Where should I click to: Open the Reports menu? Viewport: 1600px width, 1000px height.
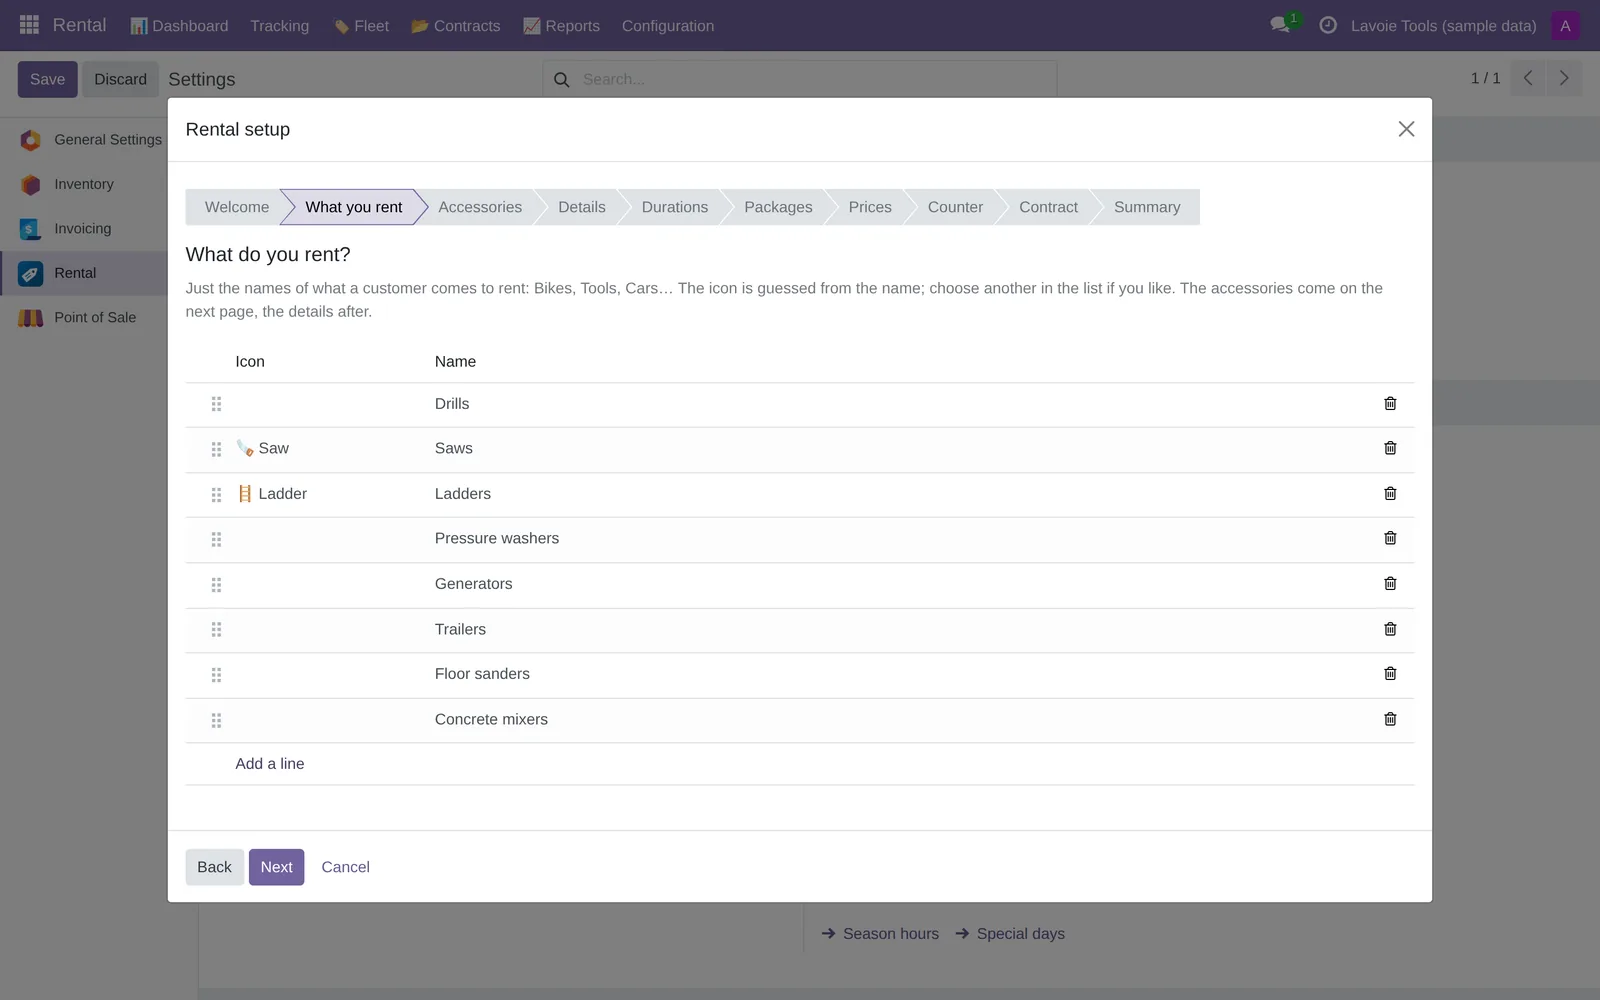pyautogui.click(x=561, y=26)
